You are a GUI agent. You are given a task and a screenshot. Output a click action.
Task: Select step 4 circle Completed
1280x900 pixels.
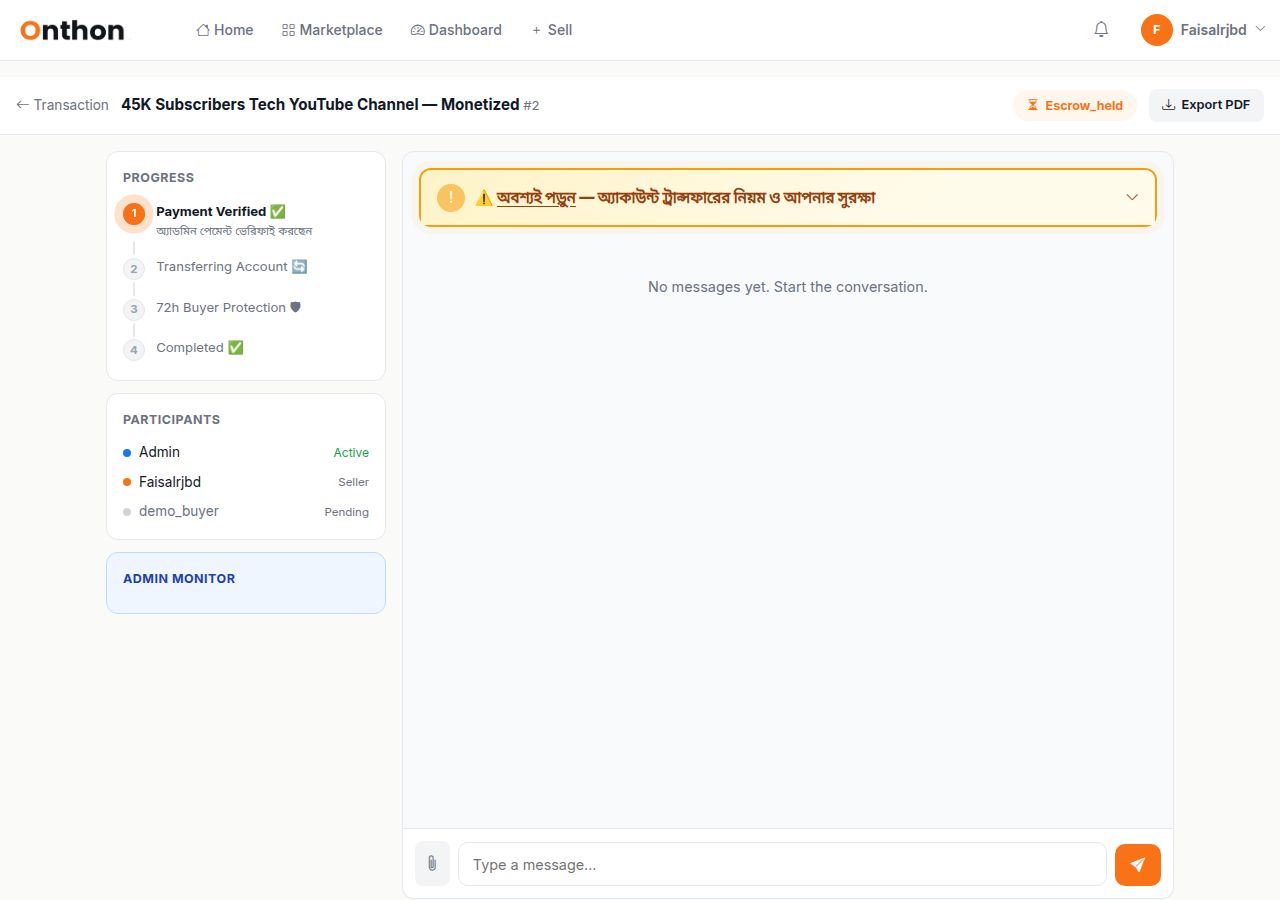(x=134, y=349)
